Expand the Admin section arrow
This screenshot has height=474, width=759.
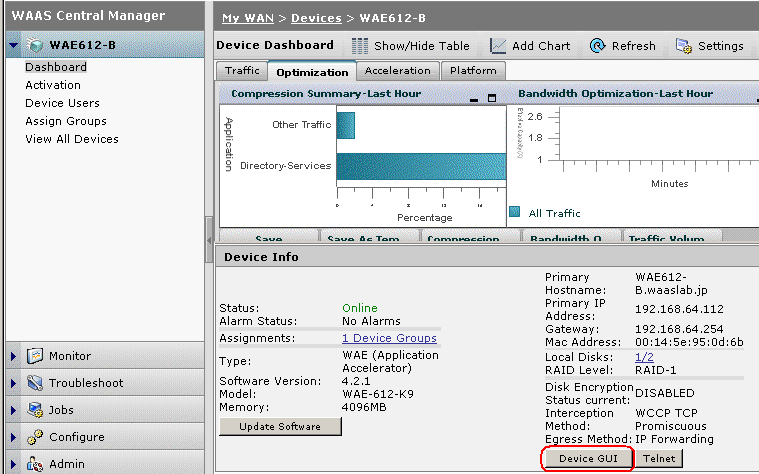click(x=13, y=464)
